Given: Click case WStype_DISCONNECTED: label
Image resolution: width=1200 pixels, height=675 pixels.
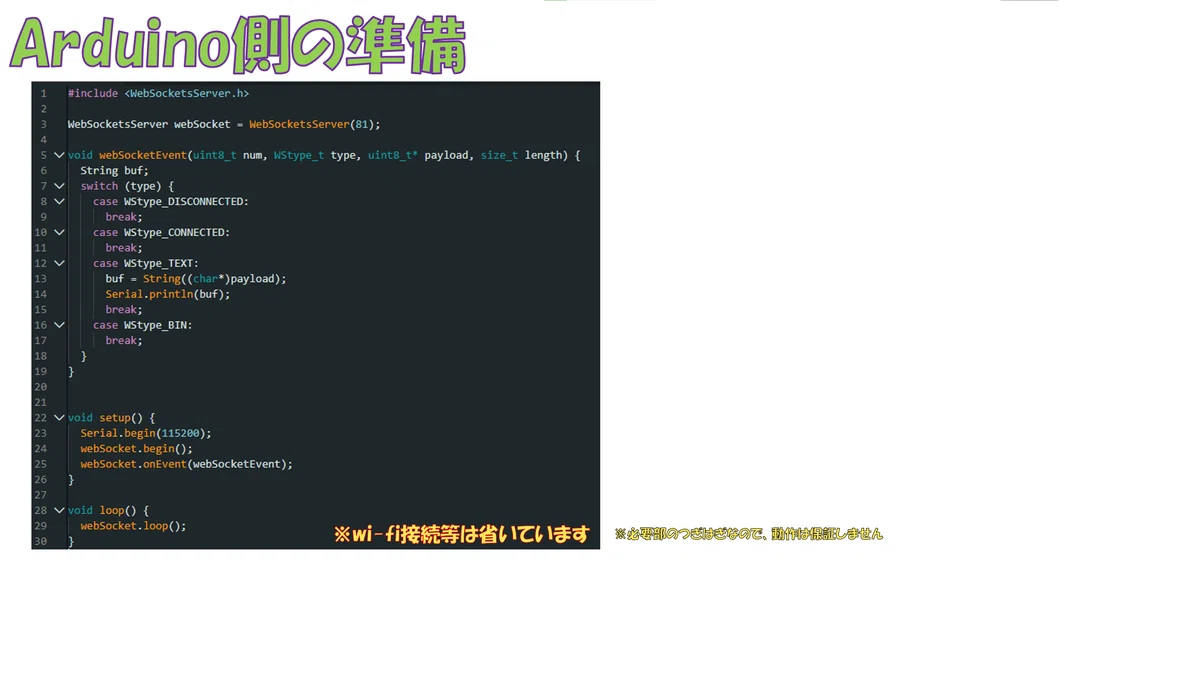Looking at the screenshot, I should coord(171,201).
